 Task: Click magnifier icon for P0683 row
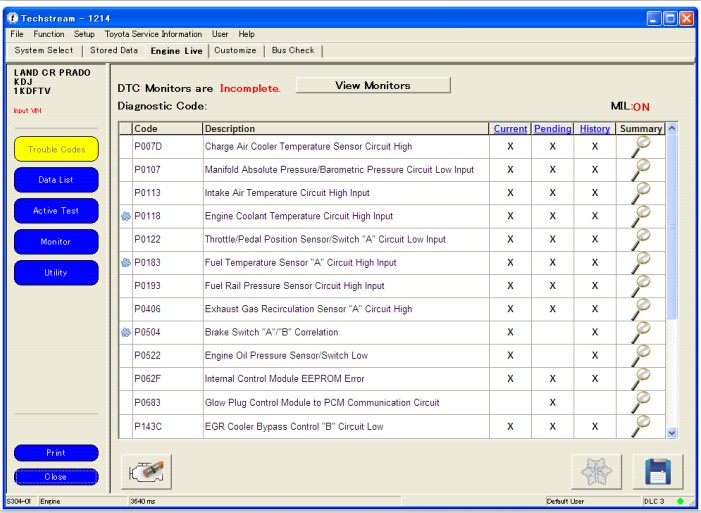[x=641, y=403]
